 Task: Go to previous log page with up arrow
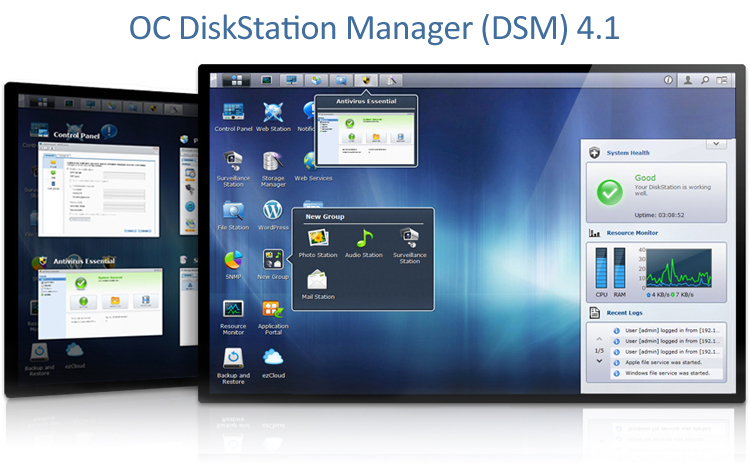[599, 339]
